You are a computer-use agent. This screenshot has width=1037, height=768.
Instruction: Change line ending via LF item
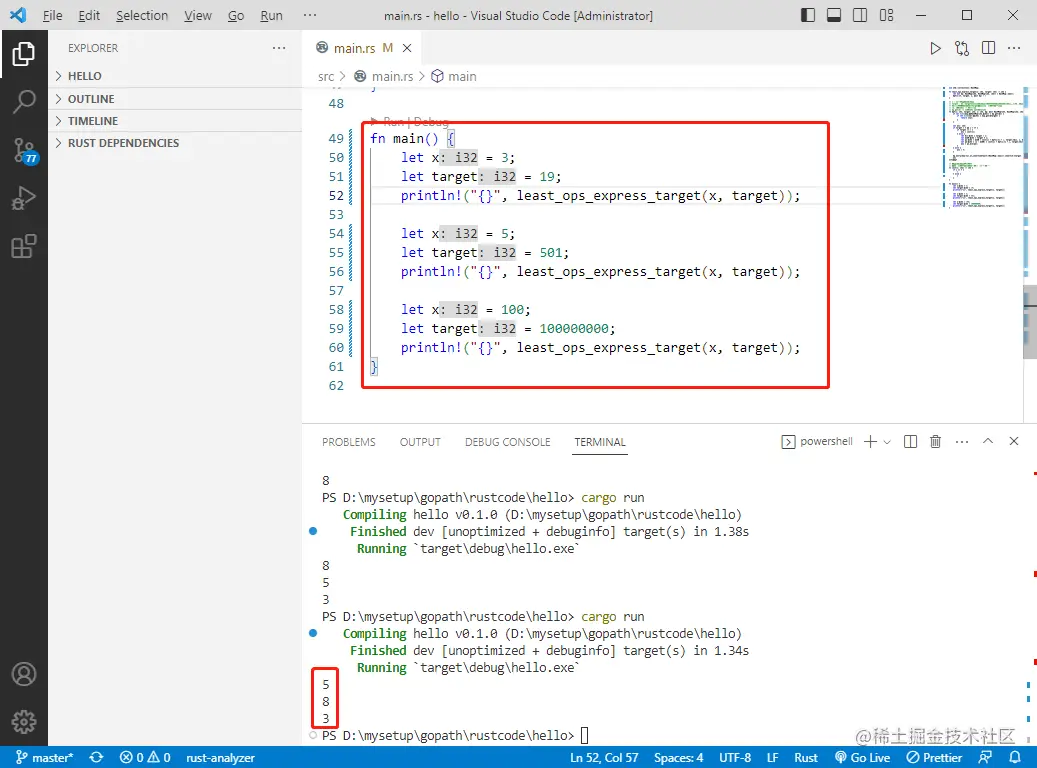772,757
